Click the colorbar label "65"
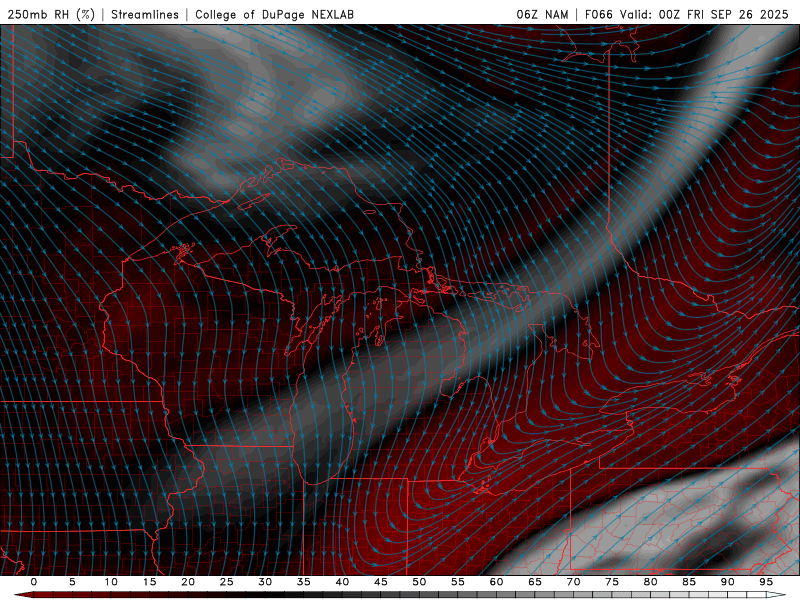This screenshot has width=800, height=600. [535, 582]
